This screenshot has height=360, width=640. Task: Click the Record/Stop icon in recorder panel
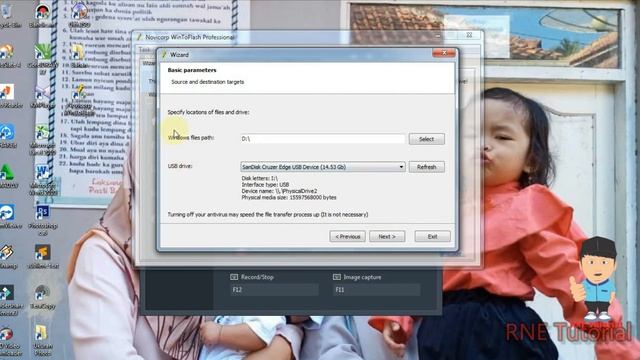(x=234, y=277)
